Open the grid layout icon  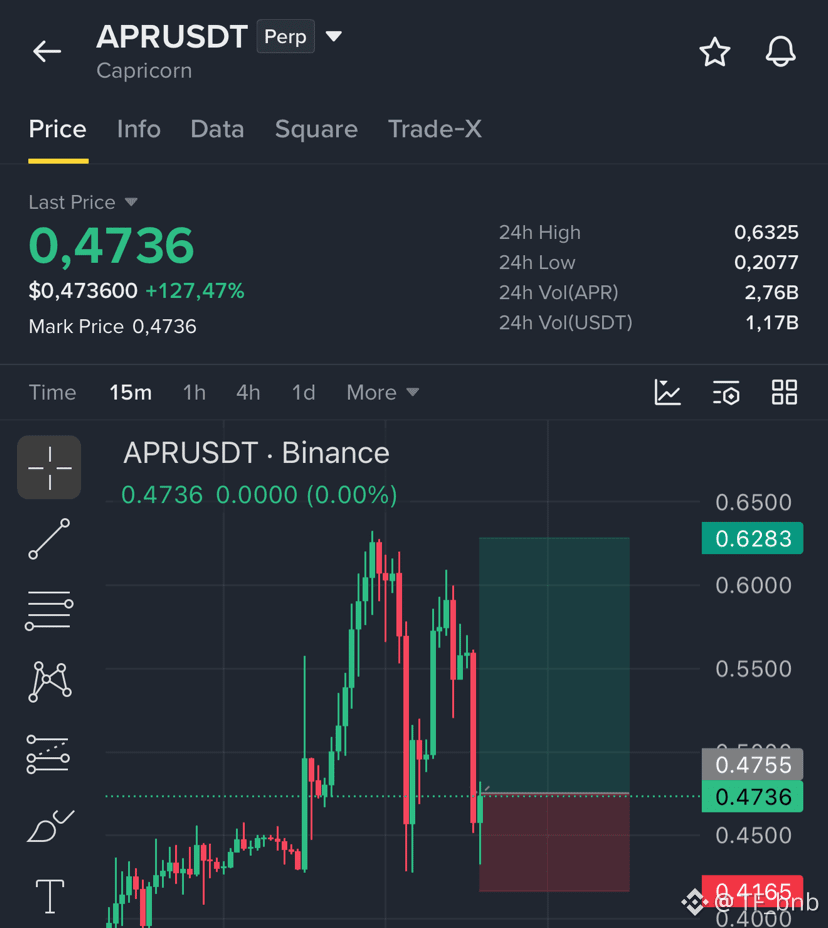point(784,392)
